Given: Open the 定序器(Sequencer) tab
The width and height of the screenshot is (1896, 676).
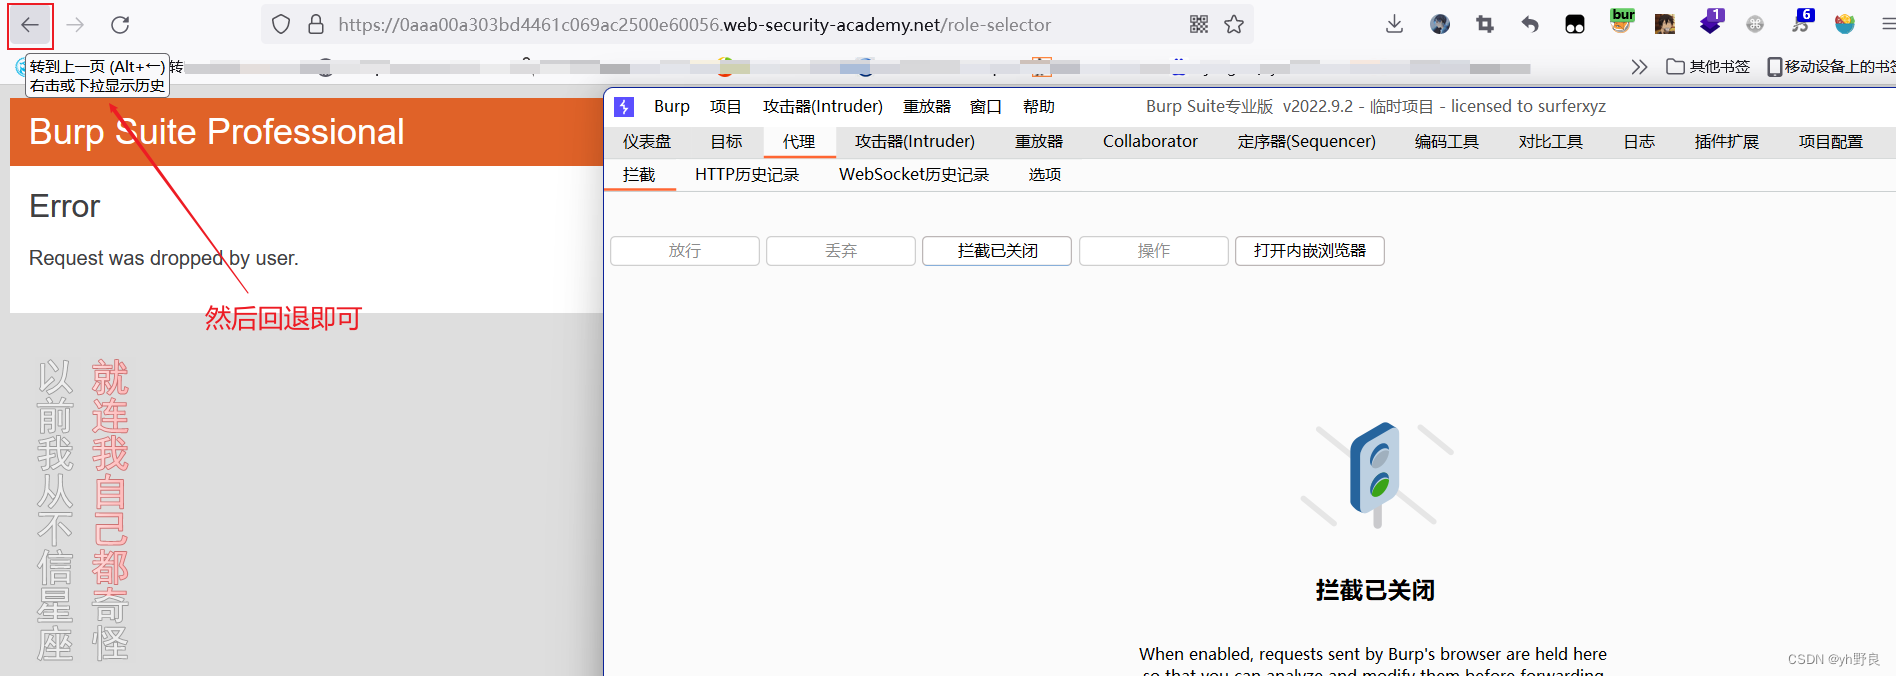Looking at the screenshot, I should click(1307, 142).
